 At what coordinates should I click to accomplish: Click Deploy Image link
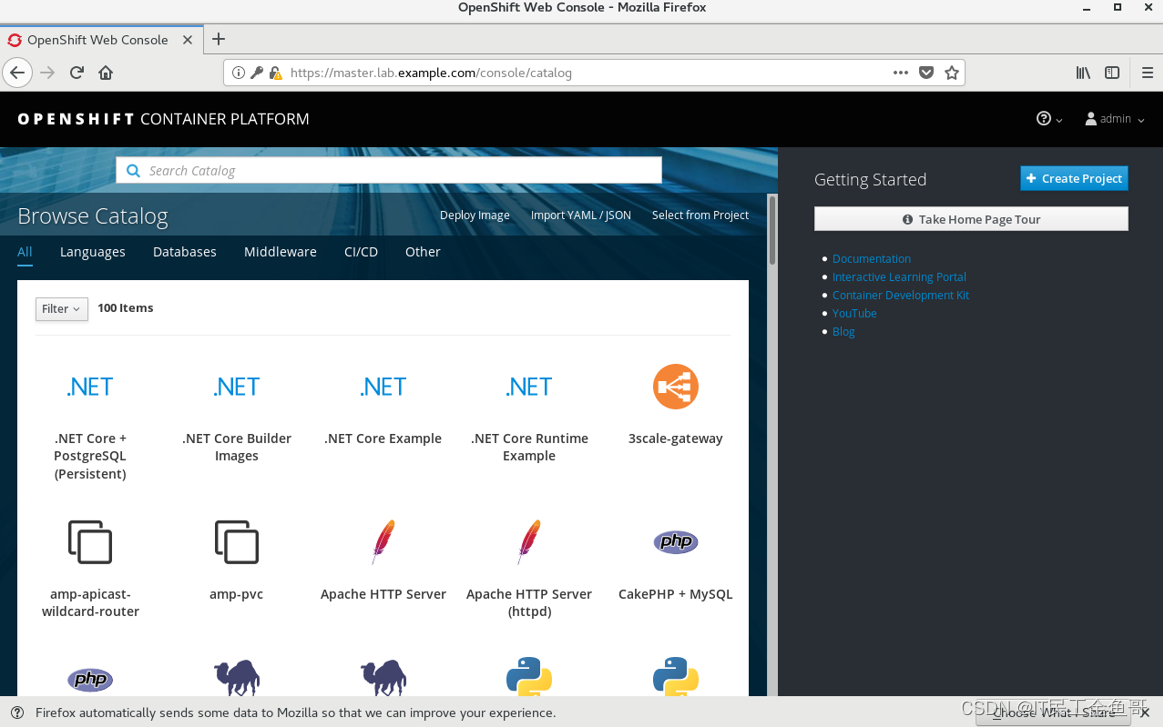coord(475,215)
